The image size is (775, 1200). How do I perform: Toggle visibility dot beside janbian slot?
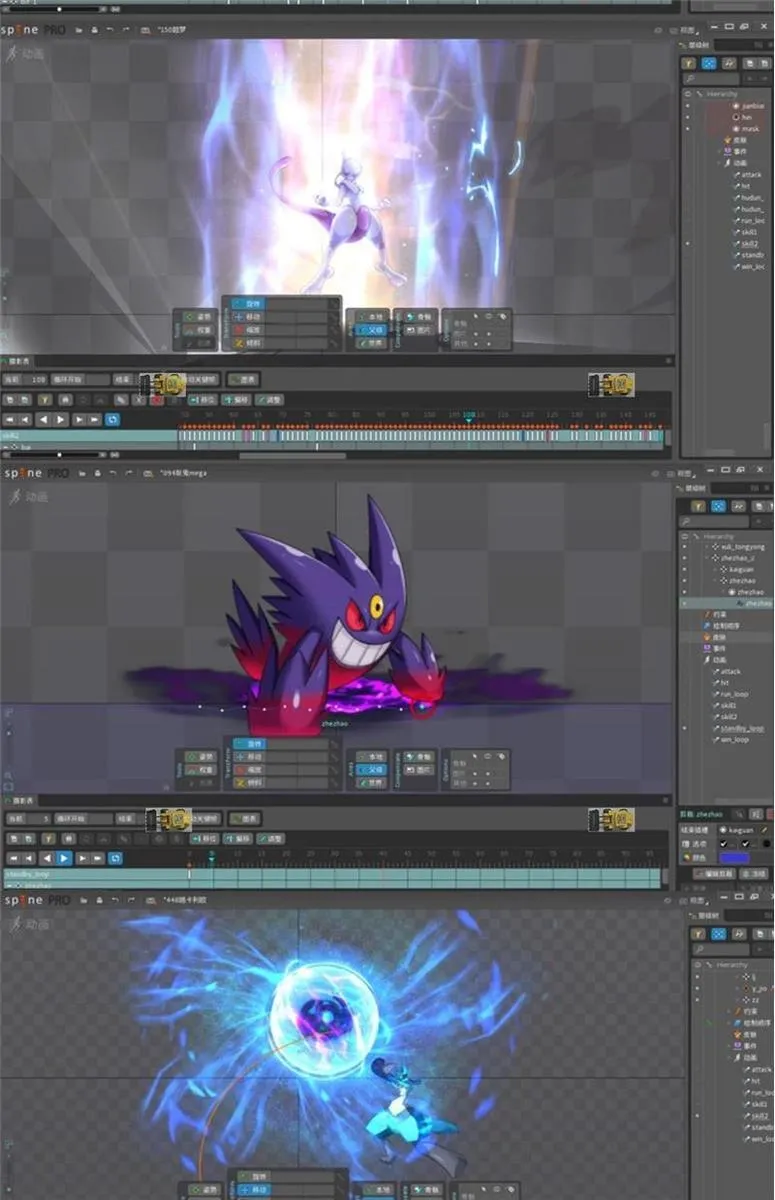click(x=687, y=104)
